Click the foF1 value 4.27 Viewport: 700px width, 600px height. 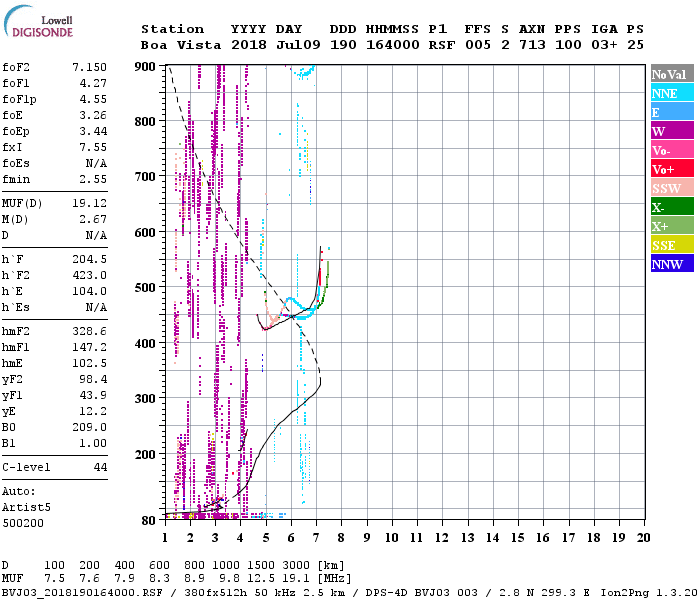(93, 83)
